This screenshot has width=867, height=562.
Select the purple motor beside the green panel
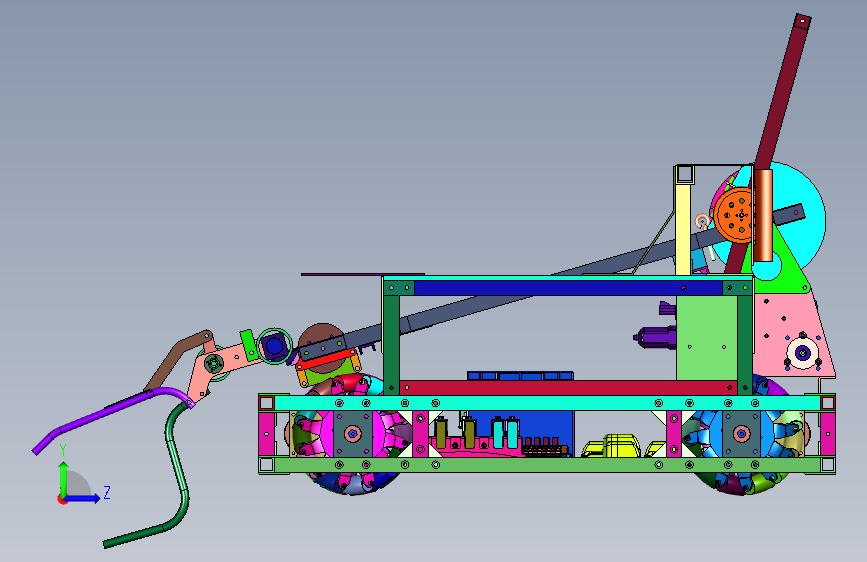[x=655, y=337]
